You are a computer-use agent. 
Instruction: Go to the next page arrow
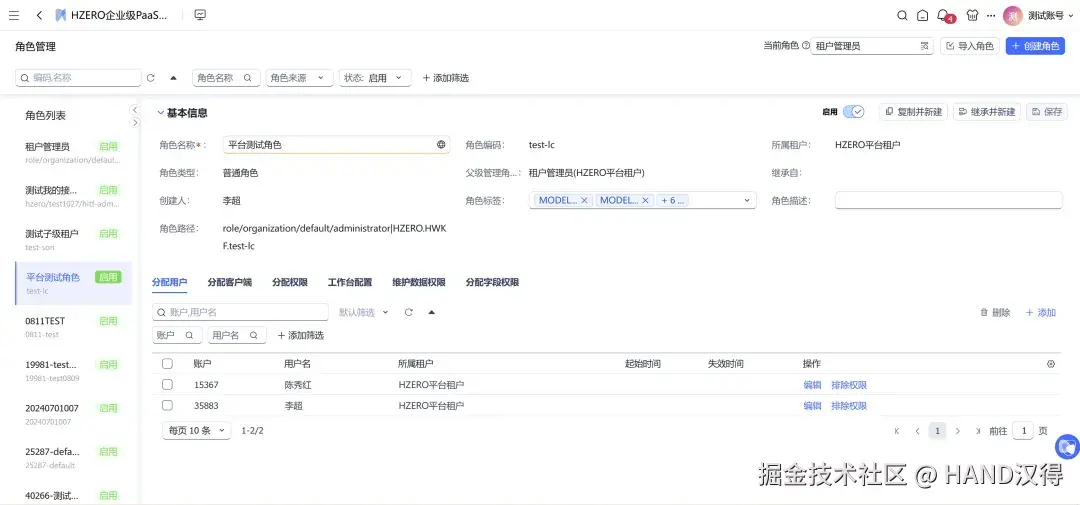957,431
